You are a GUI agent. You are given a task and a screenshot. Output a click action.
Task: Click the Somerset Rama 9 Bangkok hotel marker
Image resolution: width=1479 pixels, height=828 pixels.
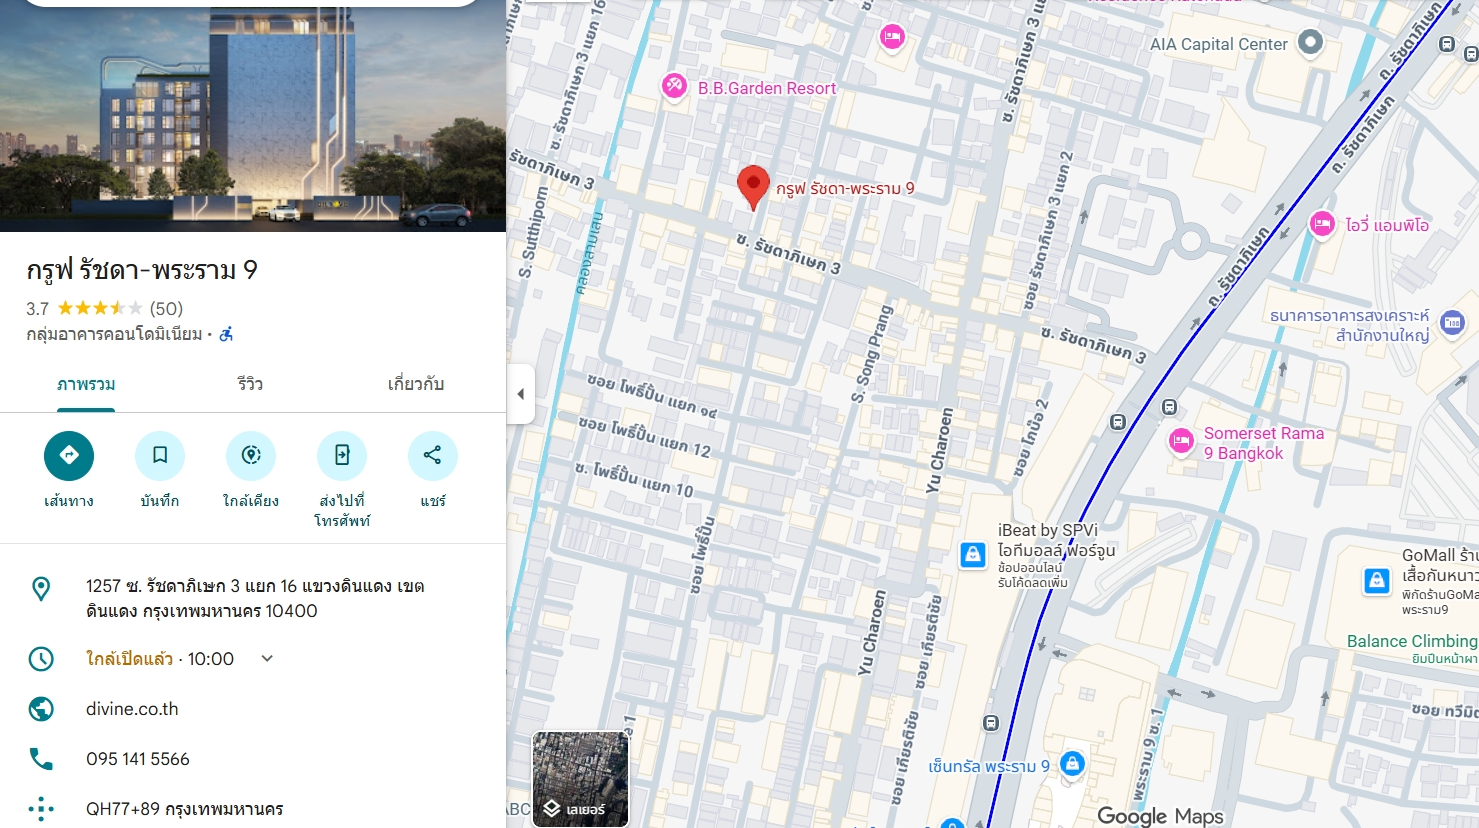coord(1182,441)
